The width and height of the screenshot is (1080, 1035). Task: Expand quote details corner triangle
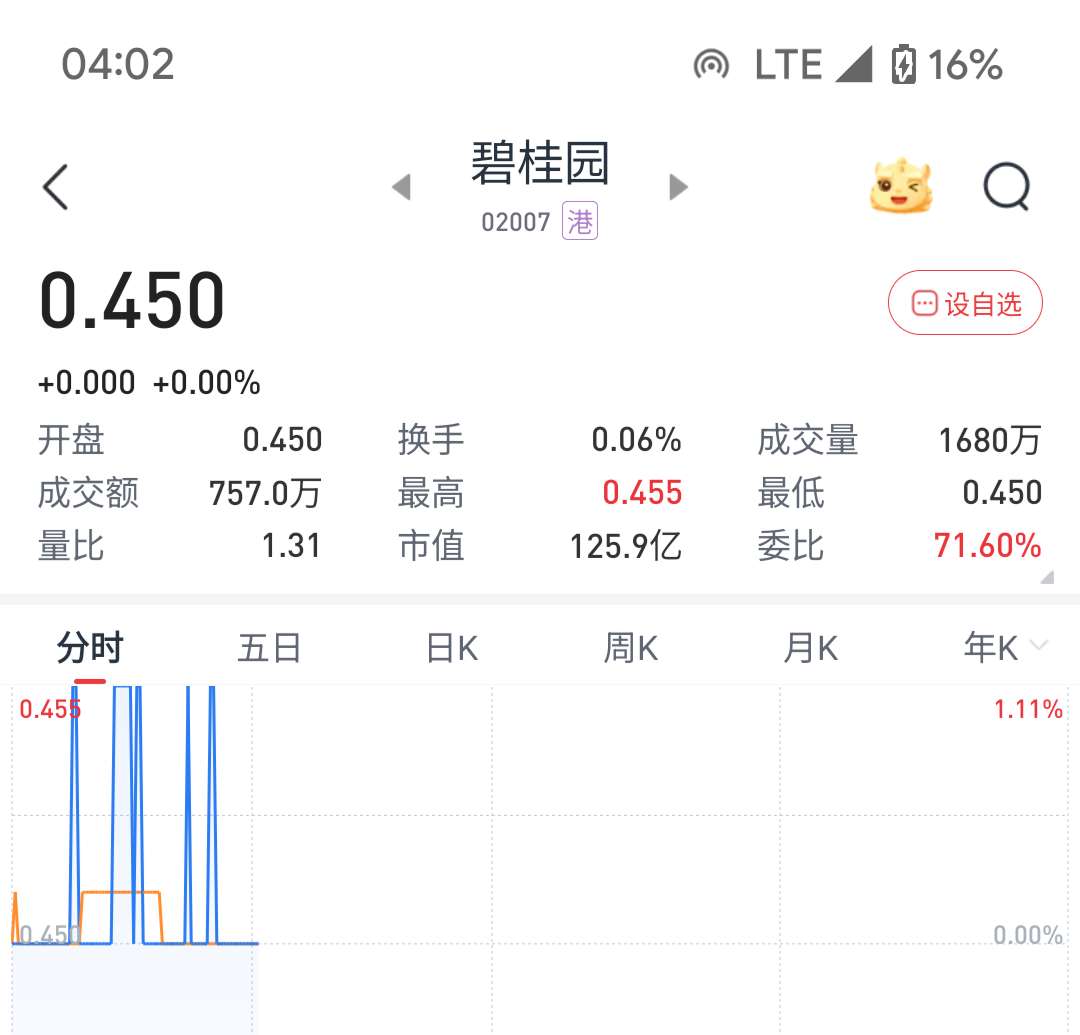pos(1048,577)
